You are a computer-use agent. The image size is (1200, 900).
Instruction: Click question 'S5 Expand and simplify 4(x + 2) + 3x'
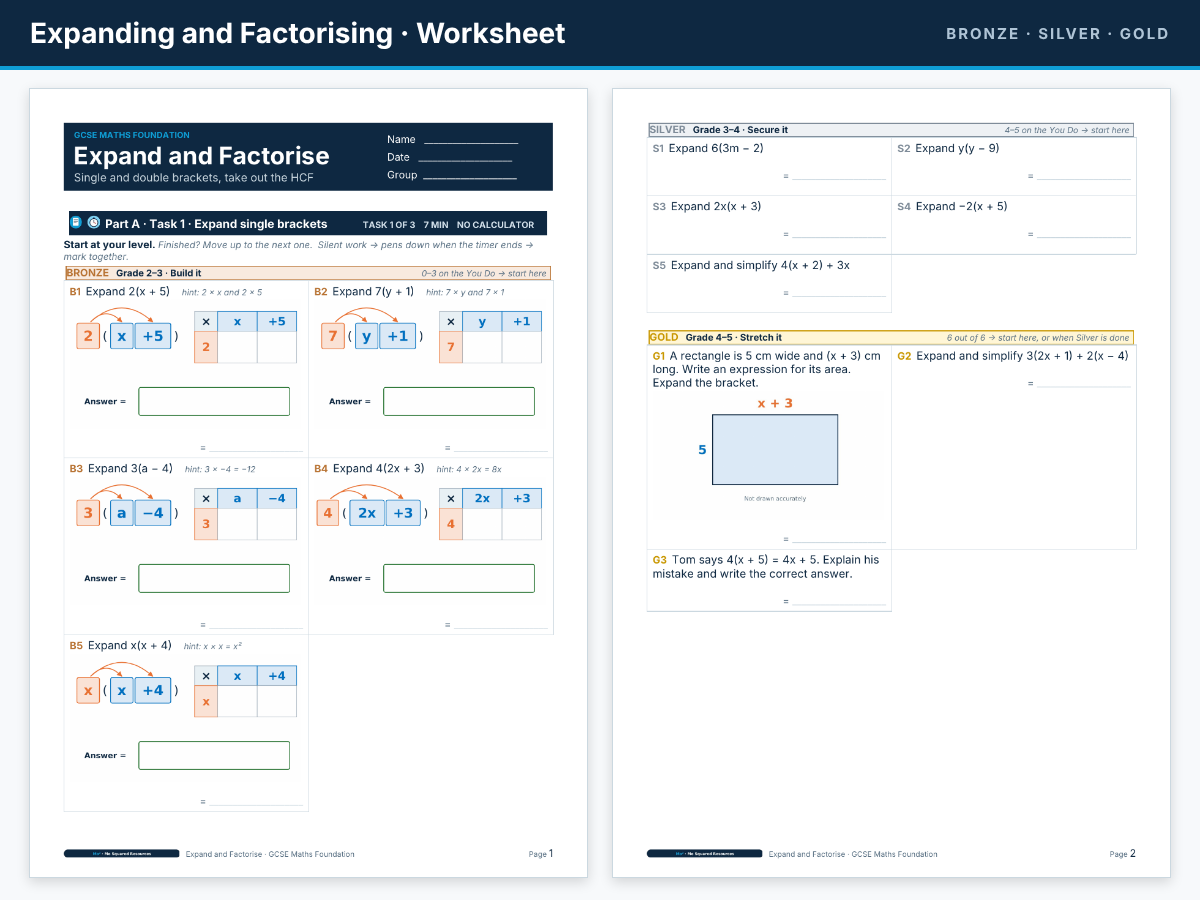[x=751, y=265]
